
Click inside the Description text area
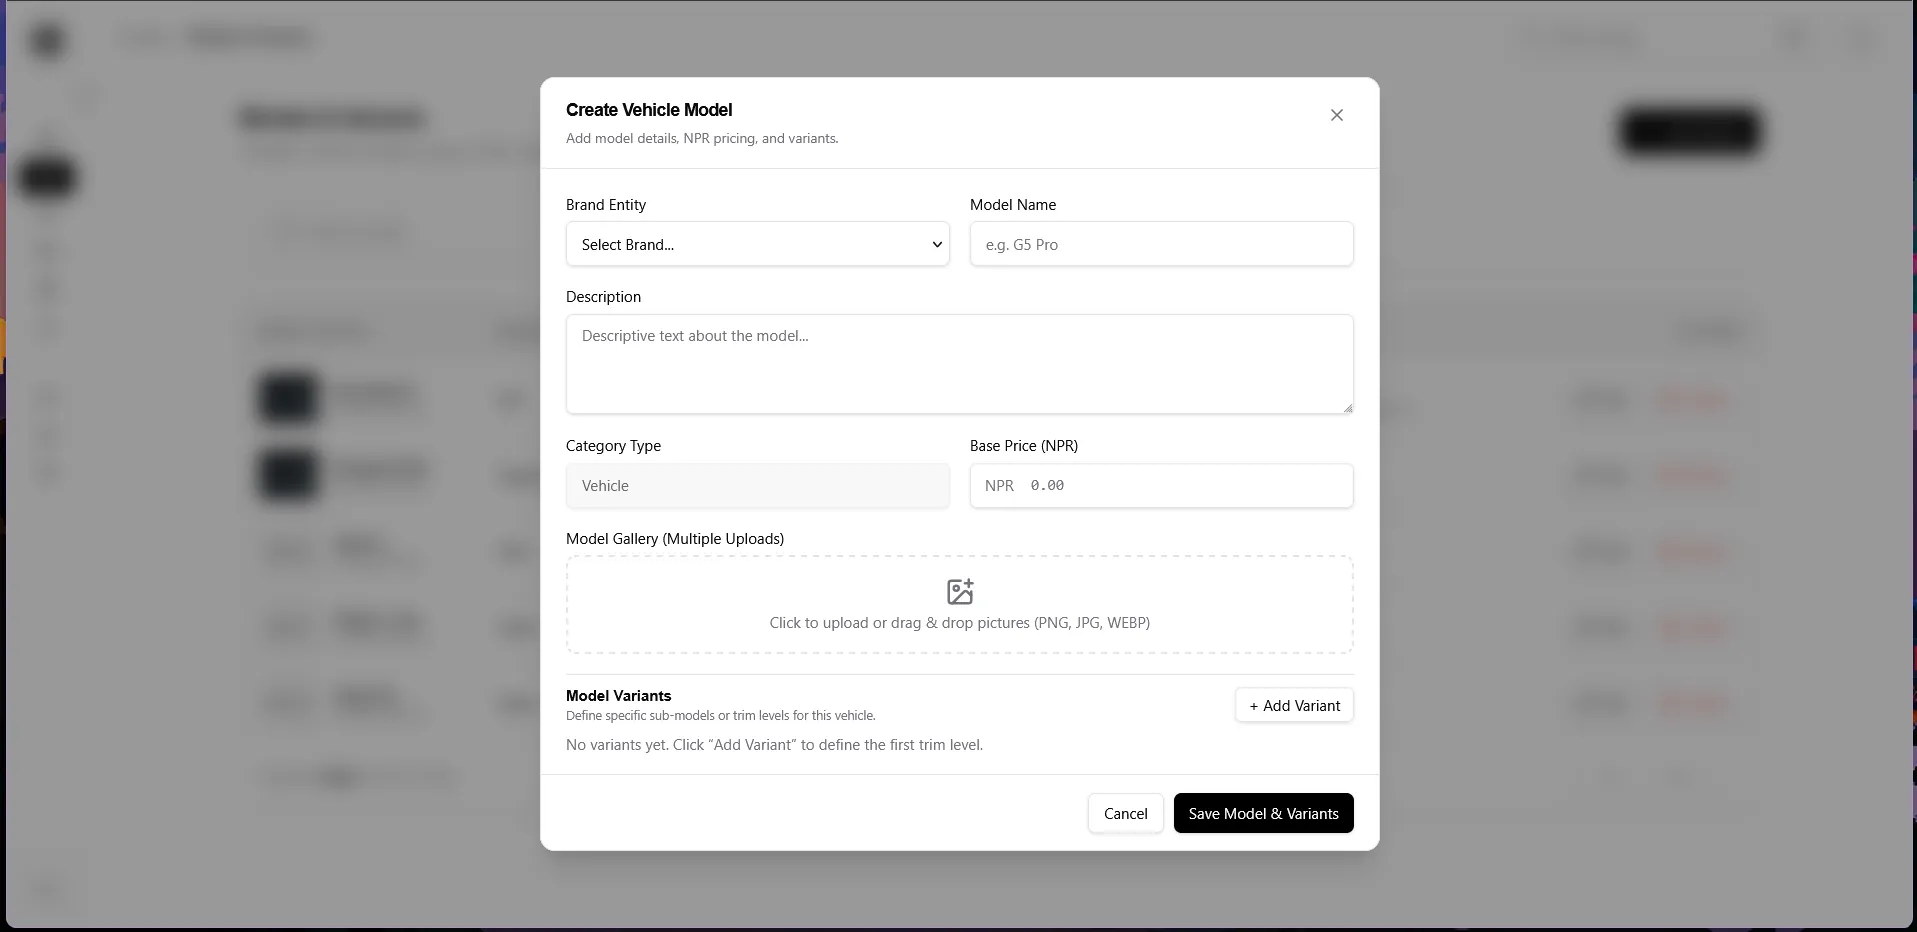(x=959, y=364)
